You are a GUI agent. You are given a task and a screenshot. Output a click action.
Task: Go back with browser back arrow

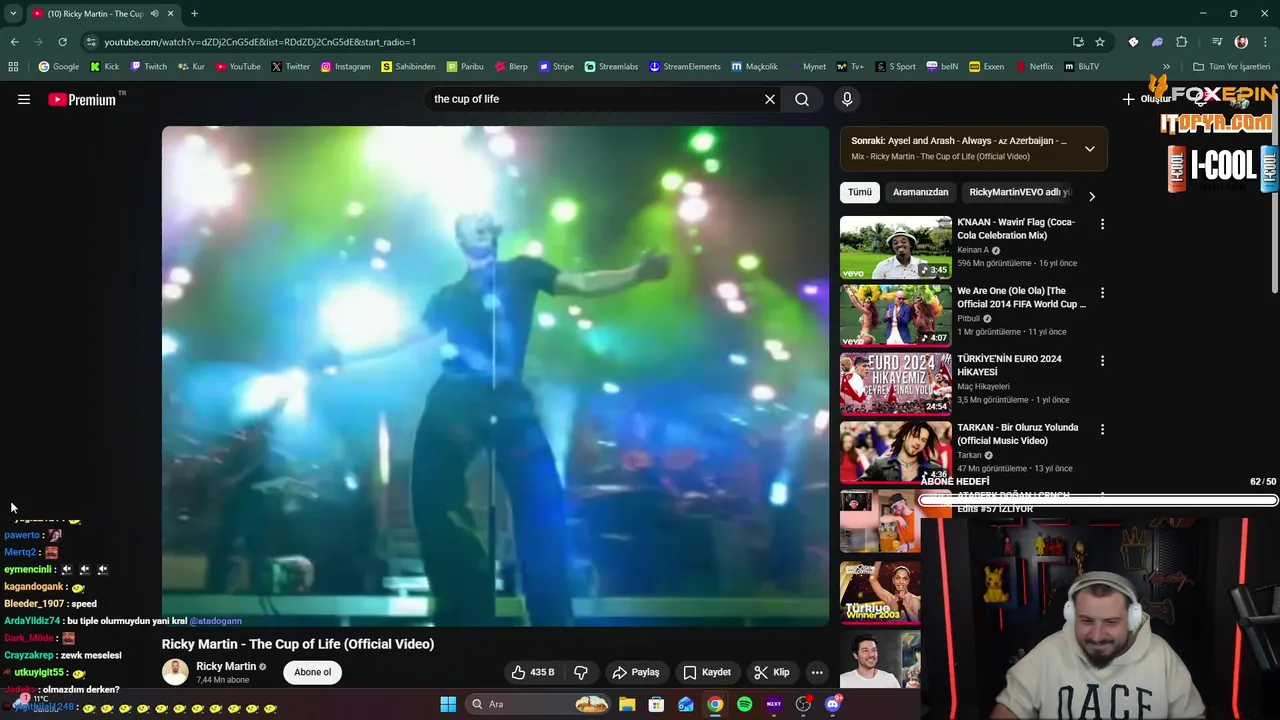point(14,42)
